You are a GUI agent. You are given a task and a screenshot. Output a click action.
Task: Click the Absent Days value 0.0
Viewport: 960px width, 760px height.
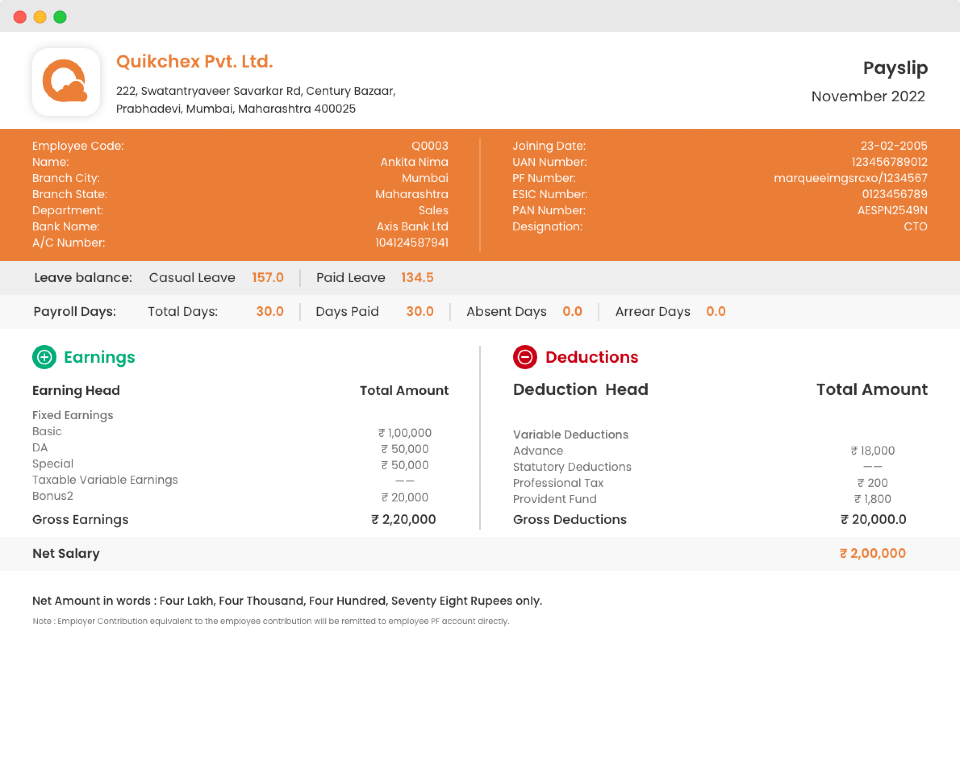(x=572, y=312)
